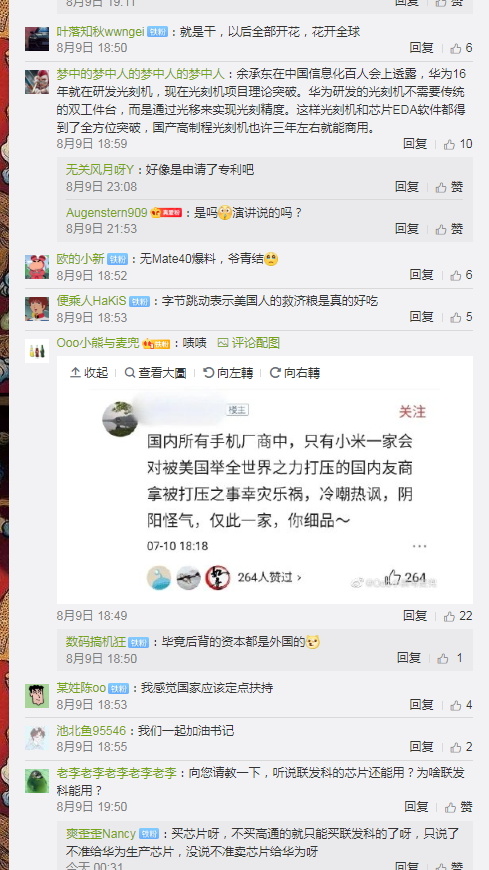Rotate image left with 向左转
Screen dimensions: 489x870
click(x=229, y=373)
